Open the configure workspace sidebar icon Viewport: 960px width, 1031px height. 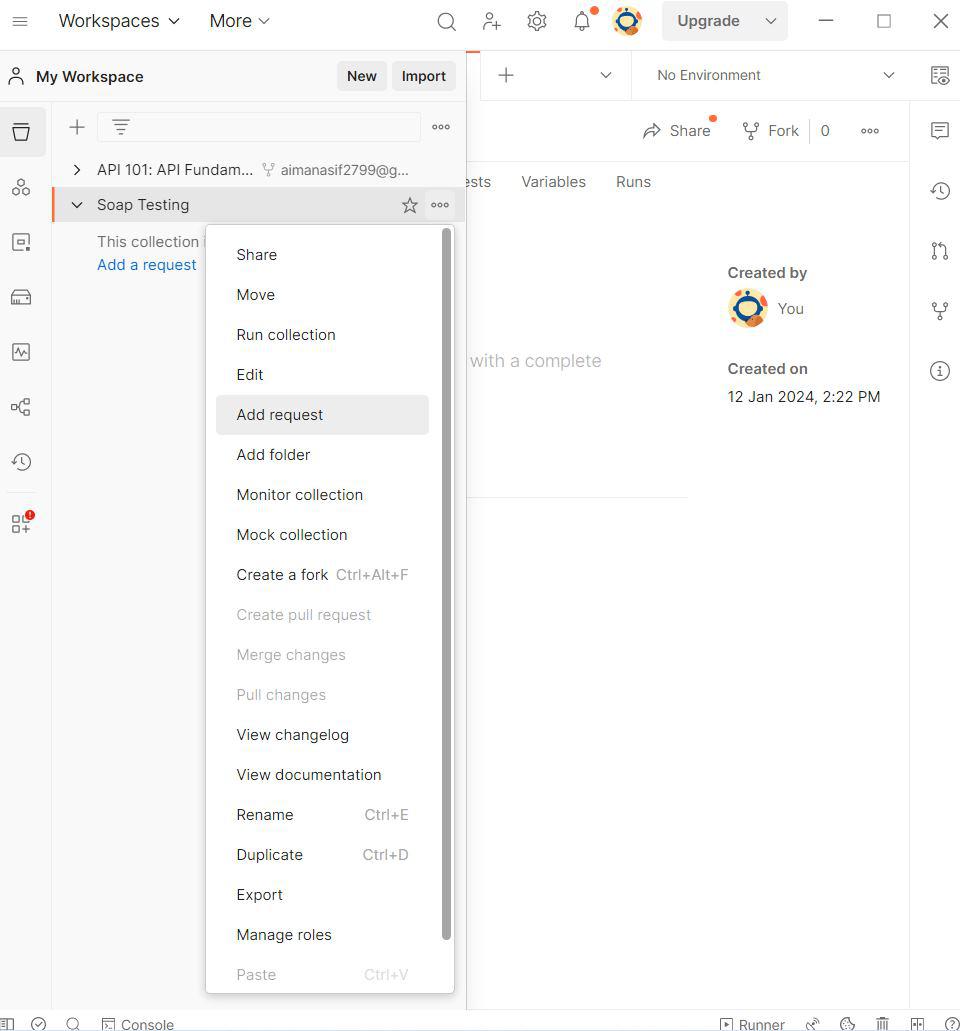point(21,523)
